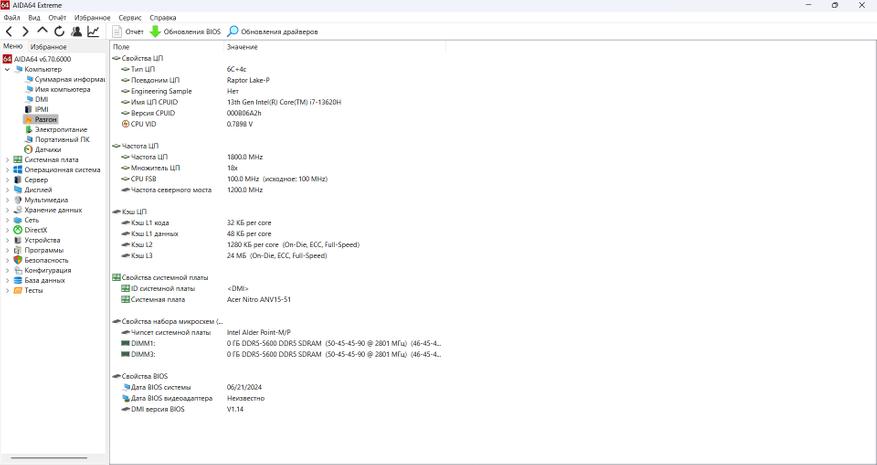The image size is (877, 465).
Task: Select AIDA64 v6.70.6000 root node
Action: coord(37,59)
